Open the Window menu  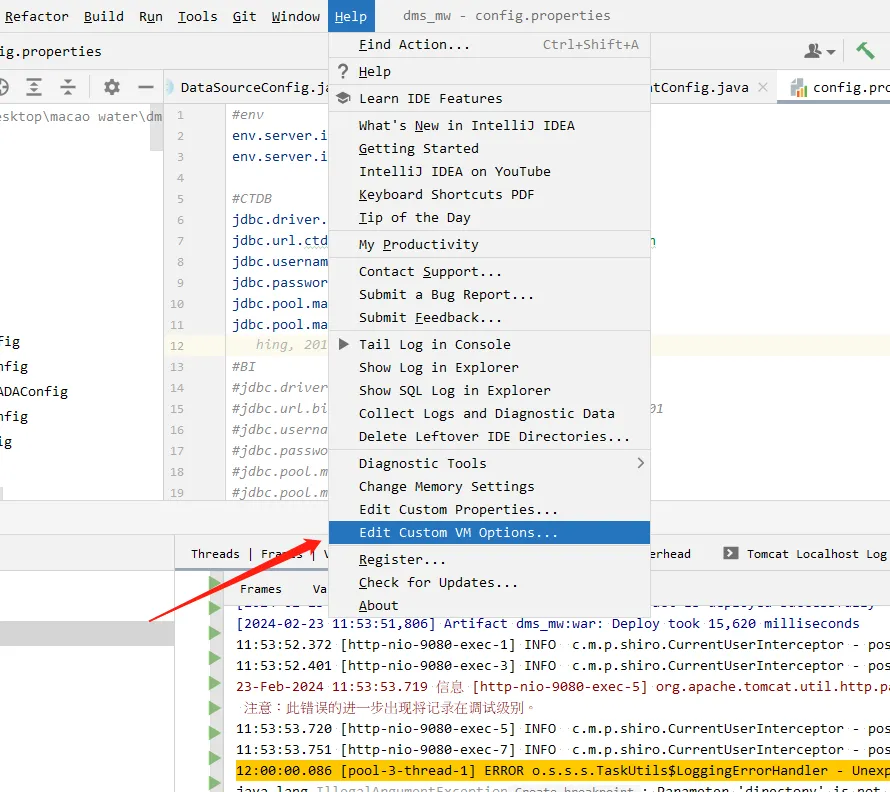click(x=295, y=16)
